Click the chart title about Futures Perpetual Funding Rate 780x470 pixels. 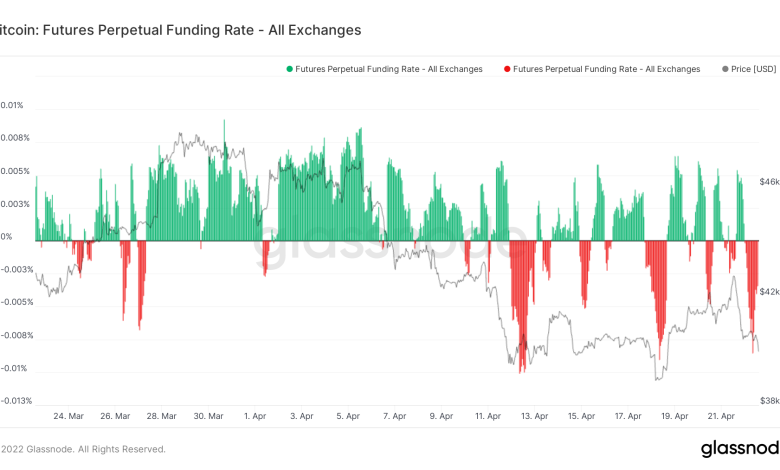click(x=180, y=30)
